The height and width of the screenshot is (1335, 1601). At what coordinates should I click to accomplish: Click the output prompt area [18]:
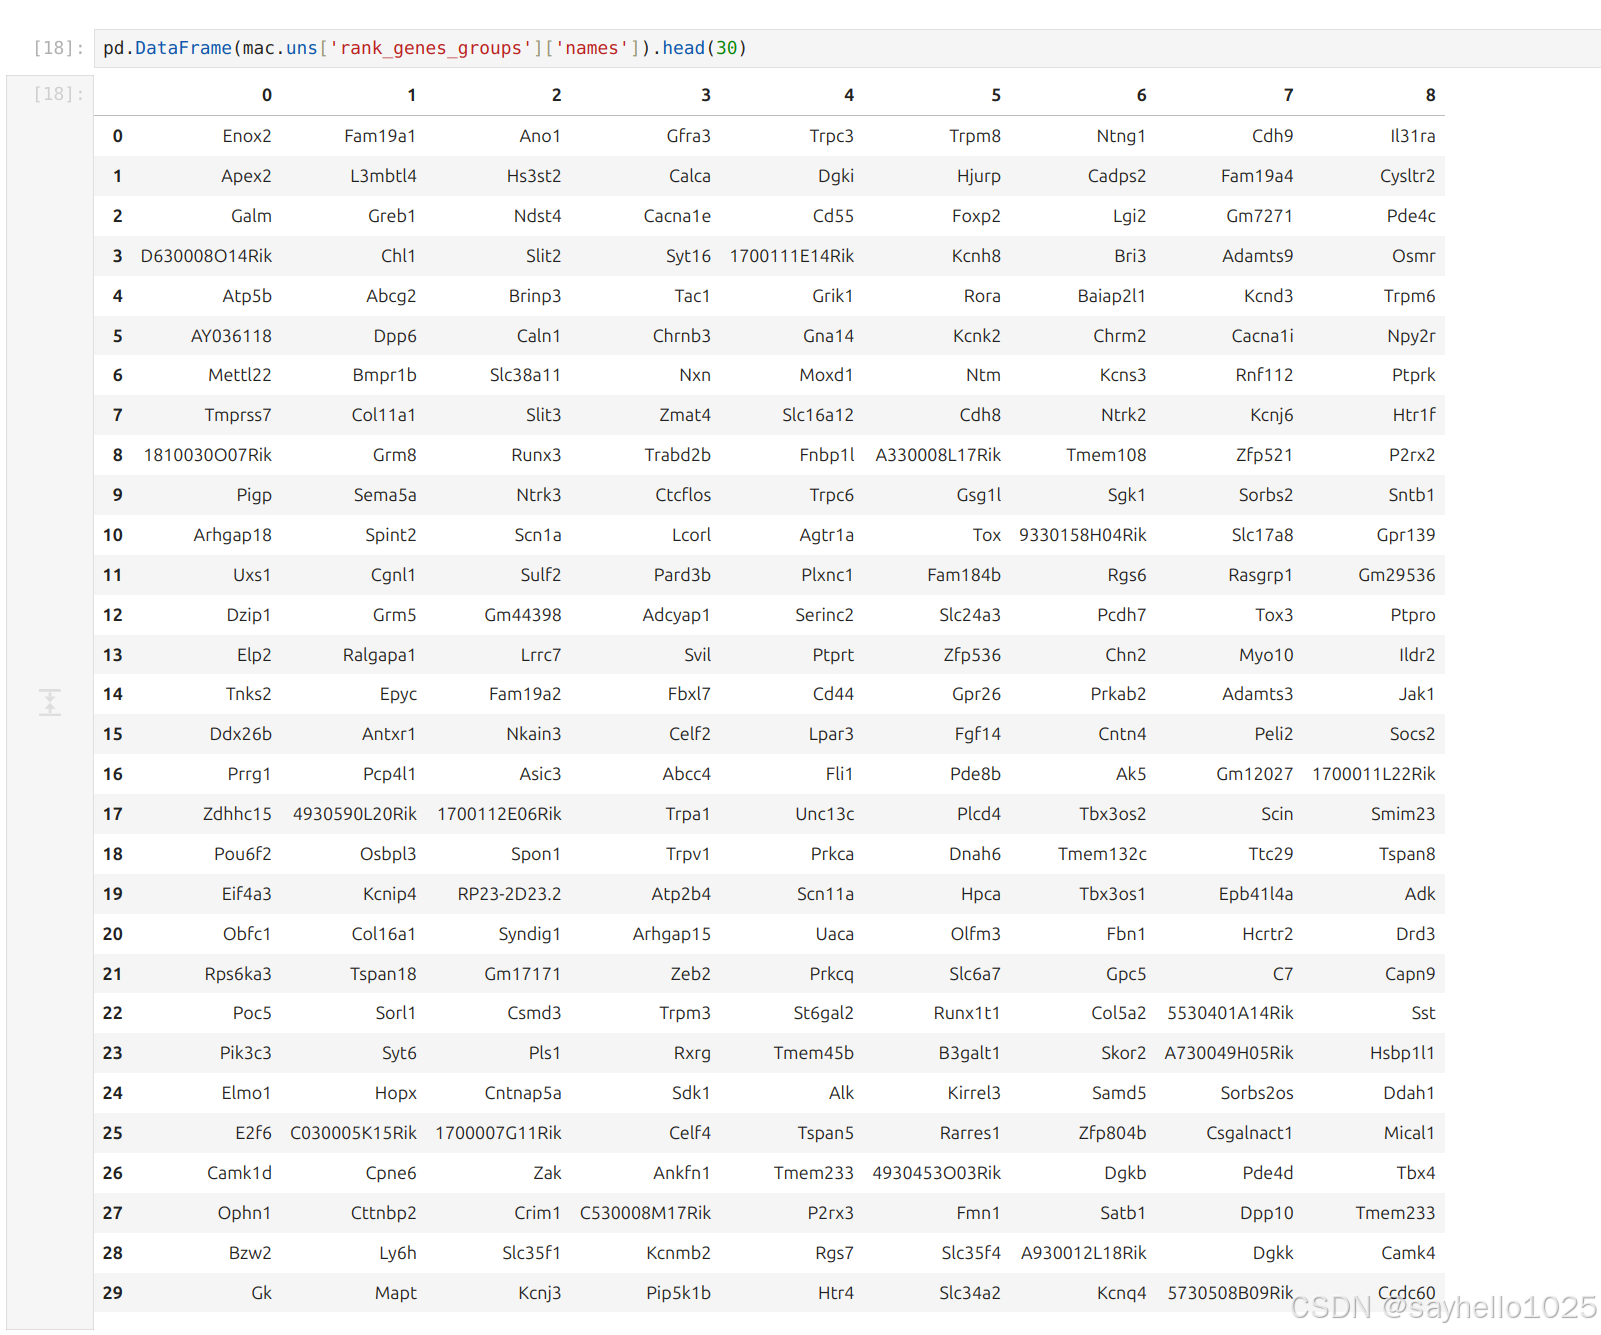pos(58,94)
